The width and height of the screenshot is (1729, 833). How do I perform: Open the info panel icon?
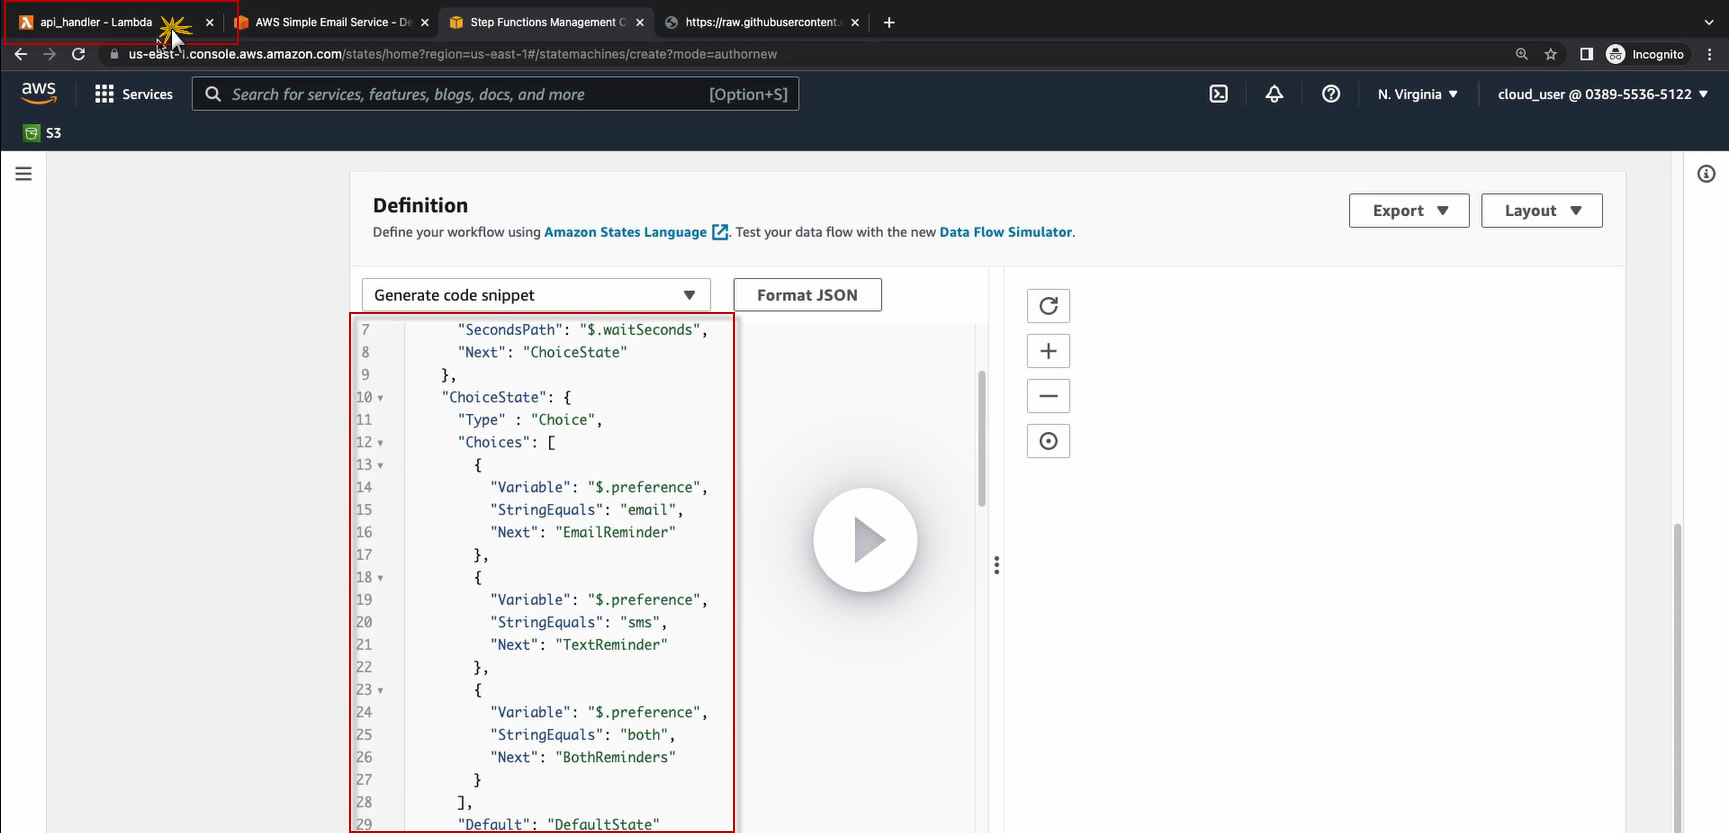click(x=1706, y=174)
